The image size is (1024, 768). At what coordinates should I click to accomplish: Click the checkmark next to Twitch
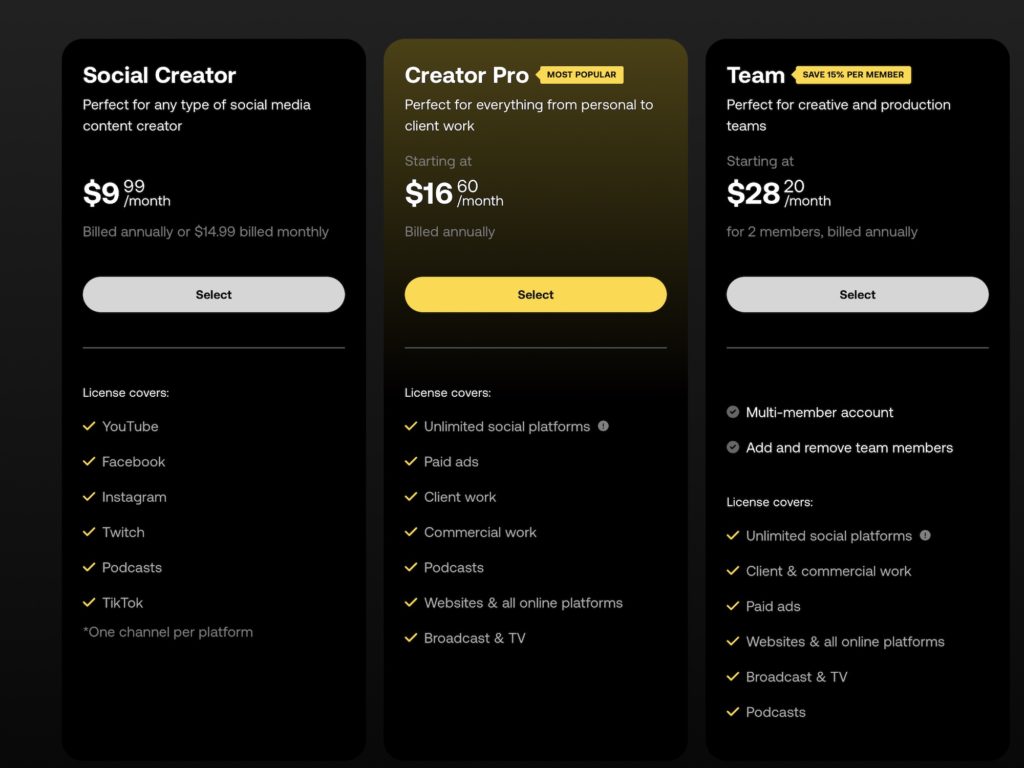coord(89,532)
